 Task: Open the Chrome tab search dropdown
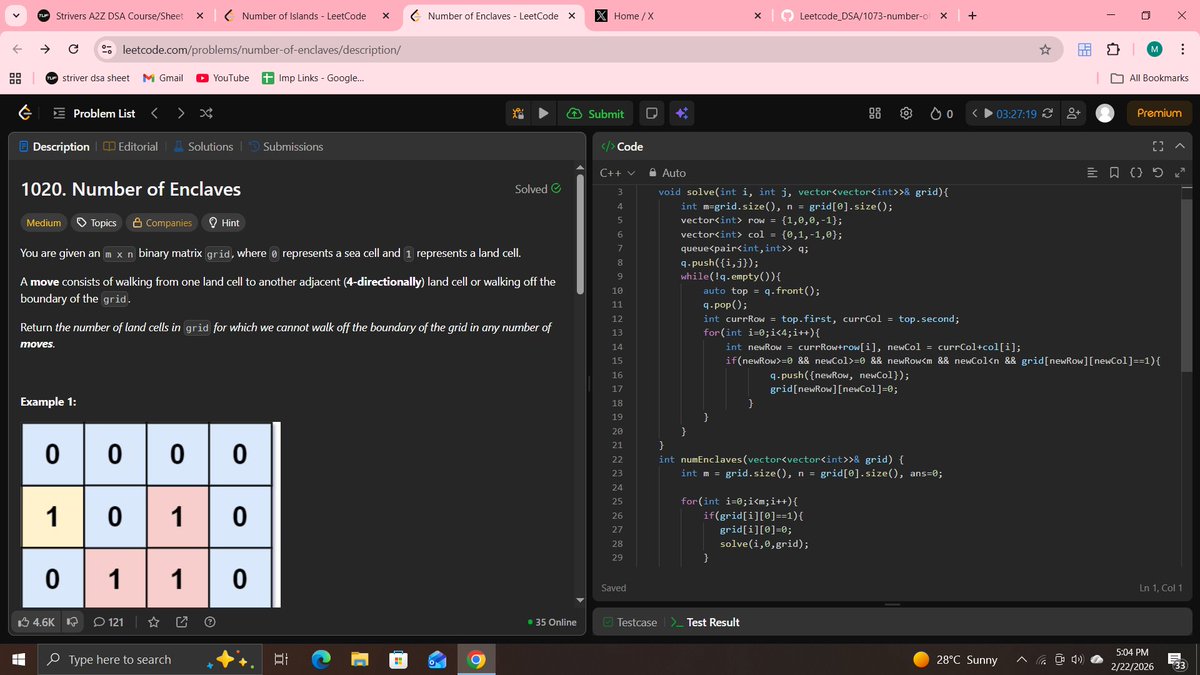point(15,16)
